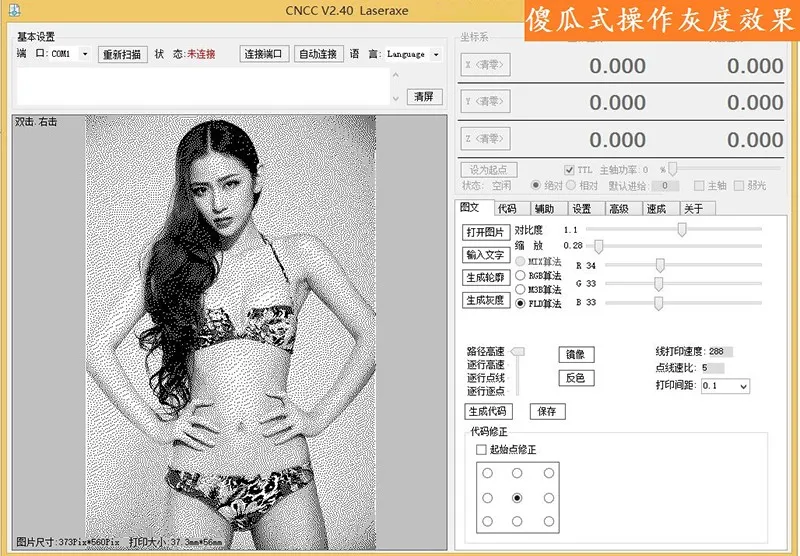Viewport: 800px width, 556px height.
Task: Click the 线打印速度 value field
Action: click(720, 351)
